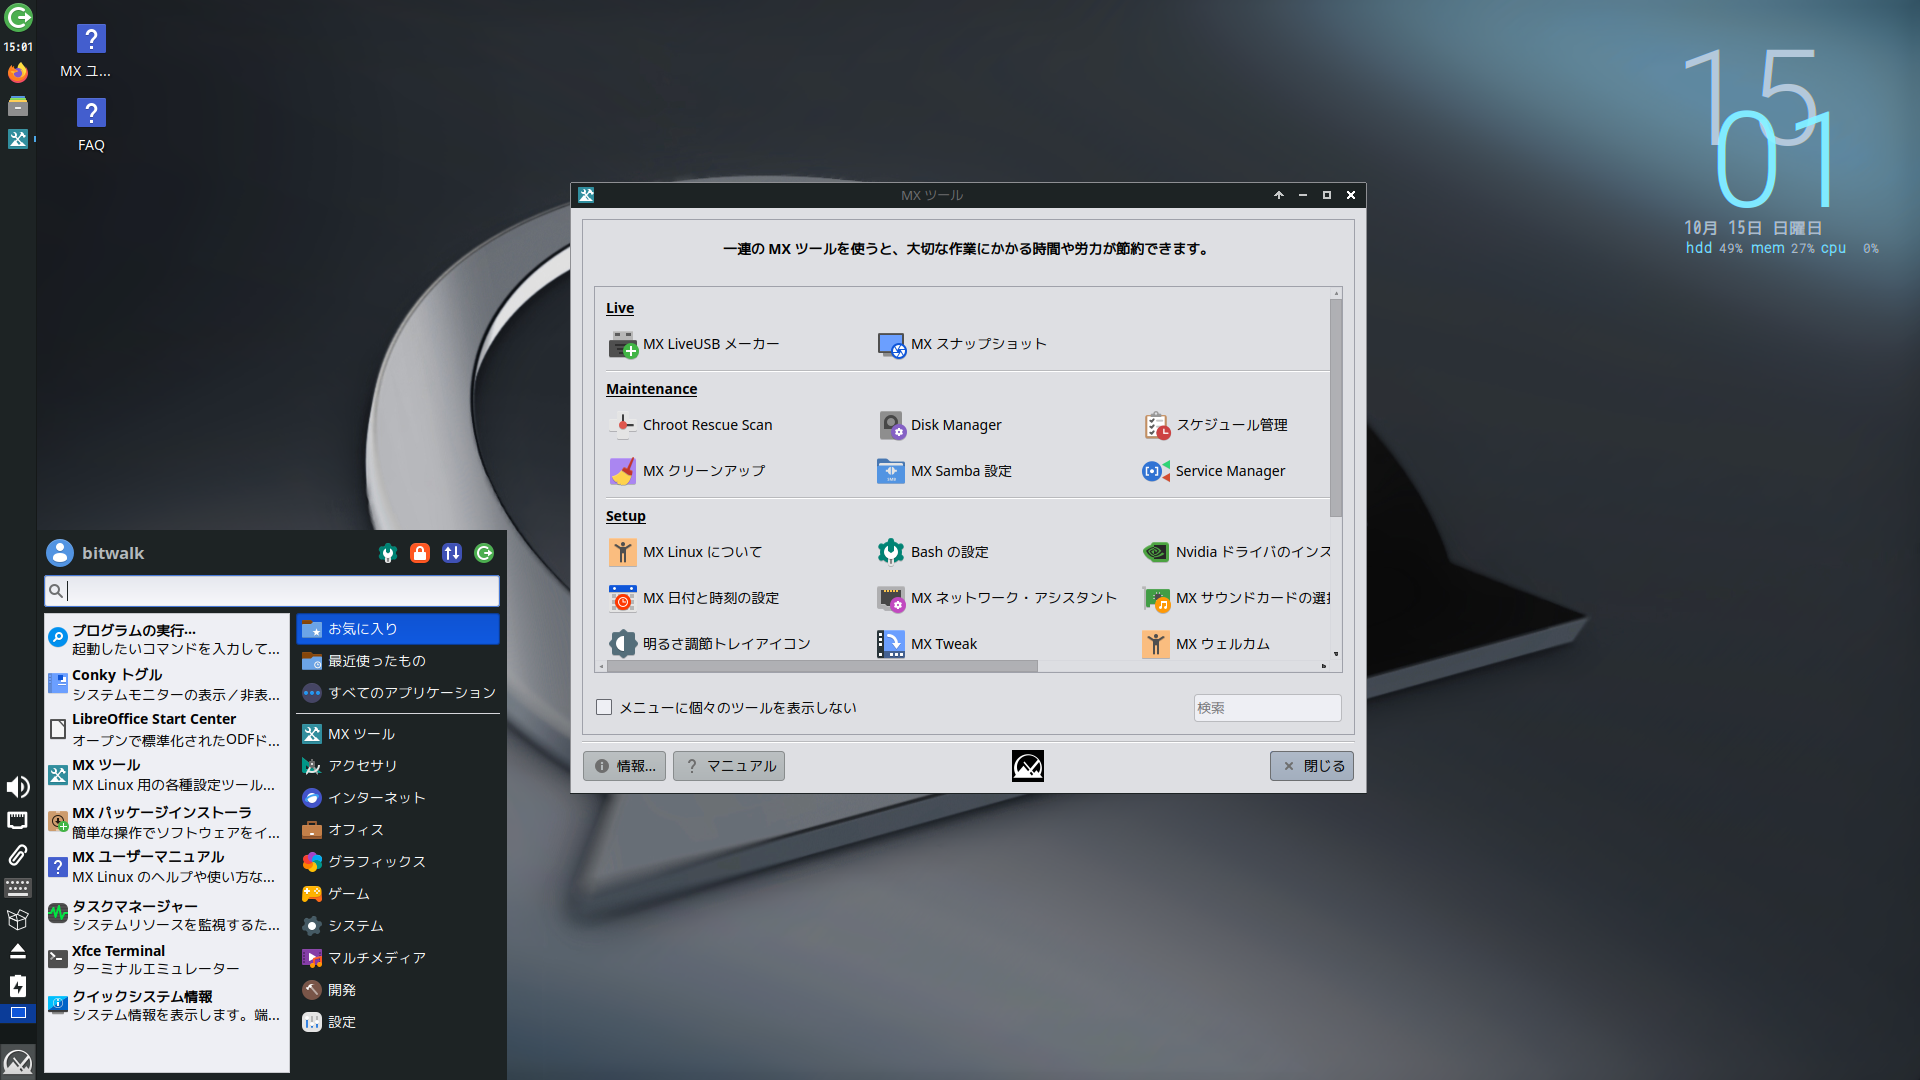Click the lock screen icon in menu header
This screenshot has width=1920, height=1080.
pos(420,553)
